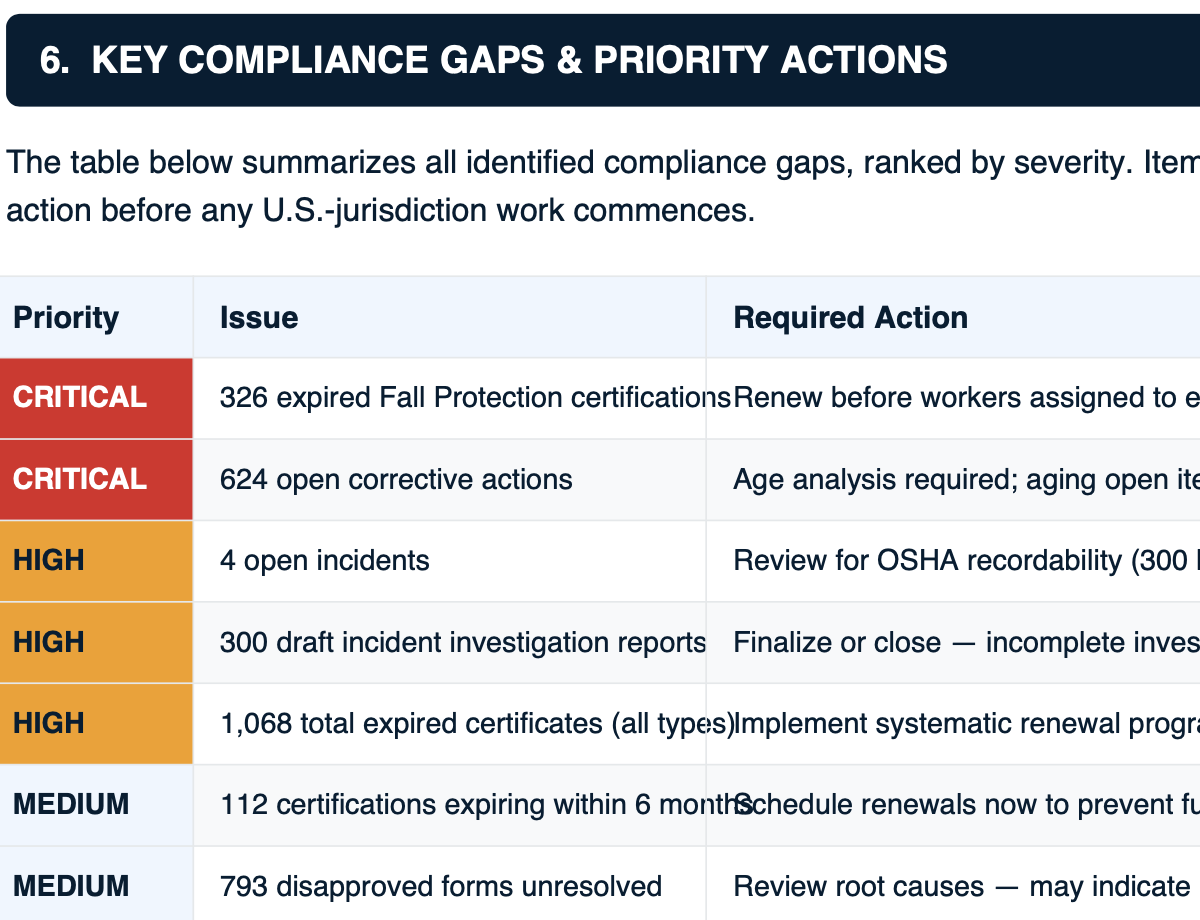Click 'Schedule renewals now' action text
The image size is (1200, 920).
(967, 805)
